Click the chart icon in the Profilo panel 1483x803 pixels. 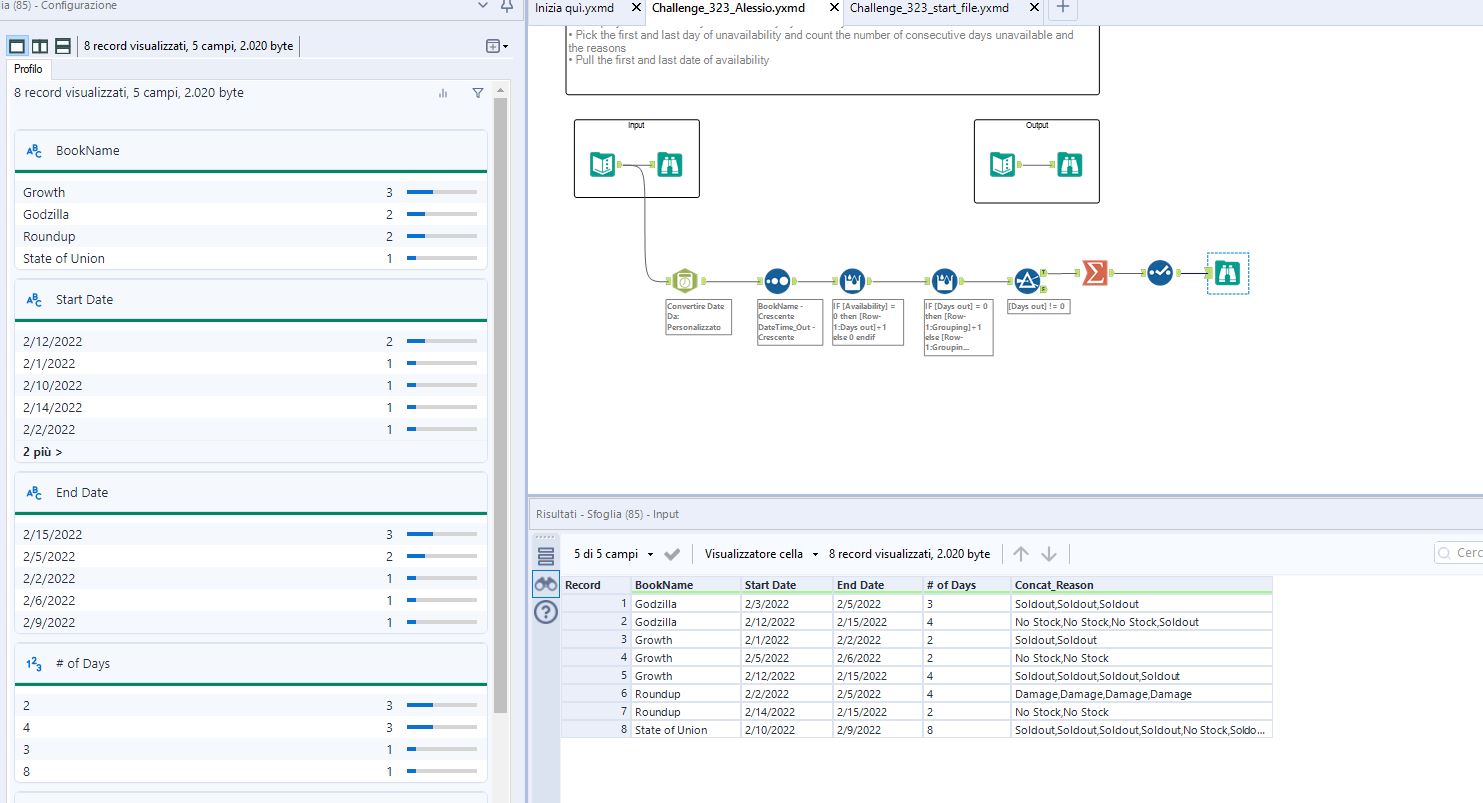[x=442, y=92]
